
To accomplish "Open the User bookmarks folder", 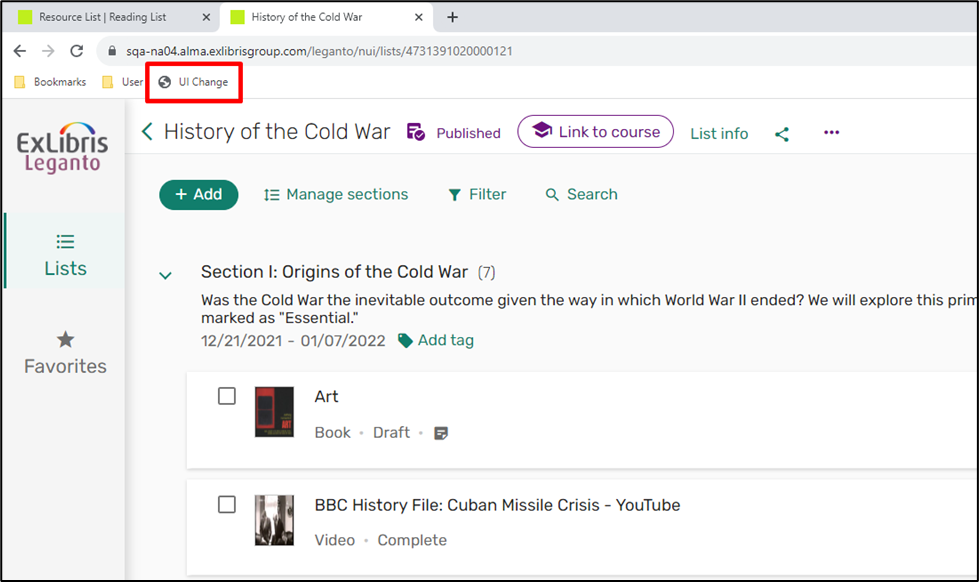I will 122,82.
